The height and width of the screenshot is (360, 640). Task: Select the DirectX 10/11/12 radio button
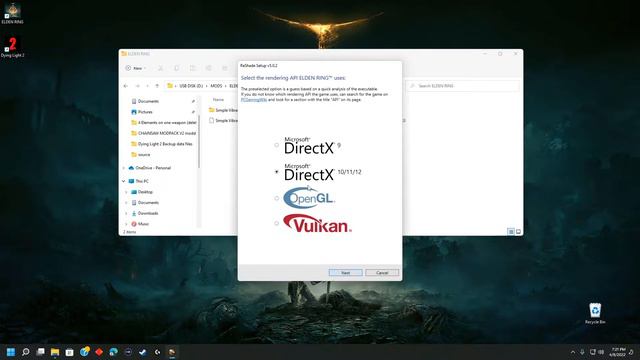[276, 172]
